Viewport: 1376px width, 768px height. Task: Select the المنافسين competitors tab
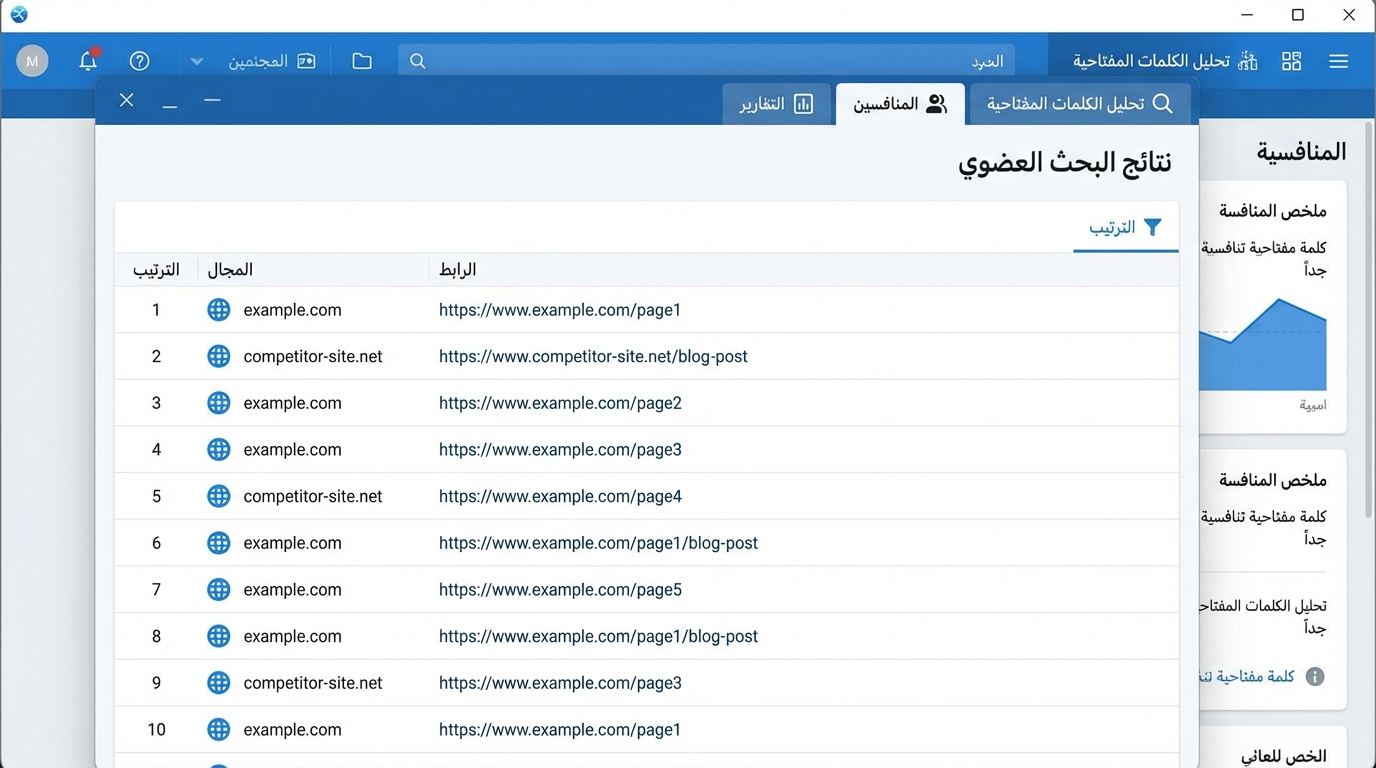(x=899, y=103)
